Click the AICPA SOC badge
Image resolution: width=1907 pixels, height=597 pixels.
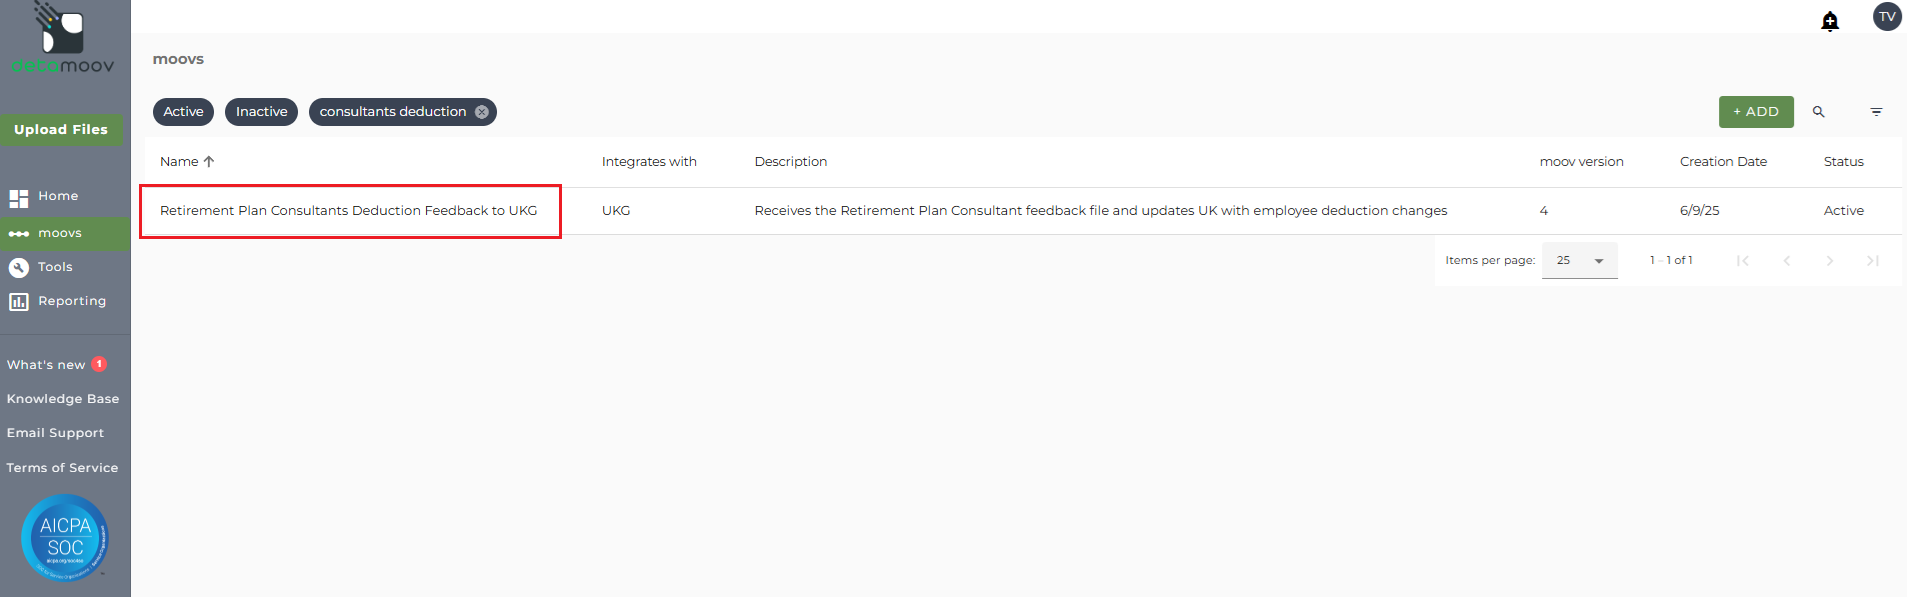click(65, 538)
